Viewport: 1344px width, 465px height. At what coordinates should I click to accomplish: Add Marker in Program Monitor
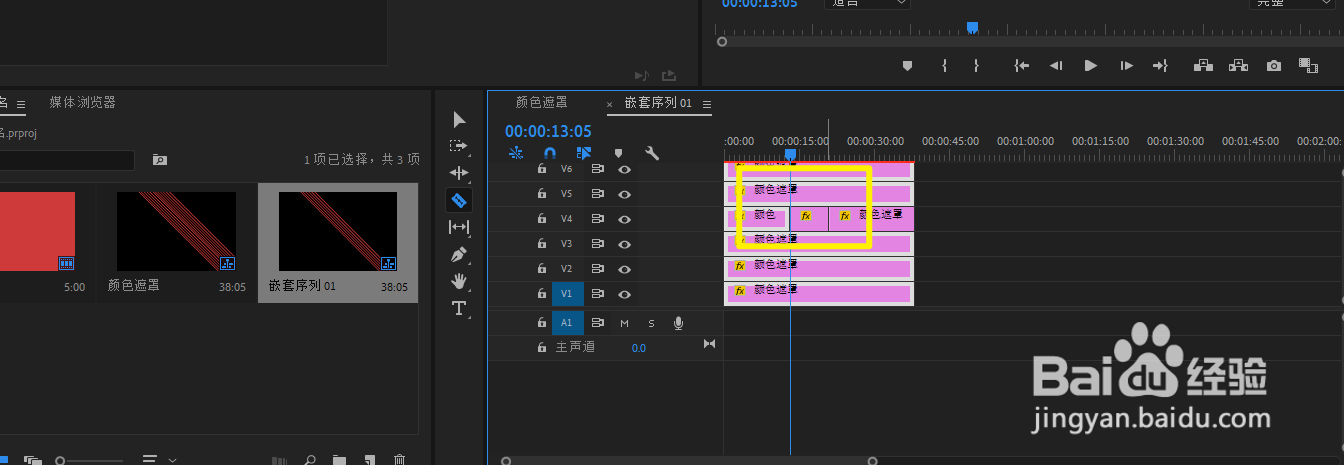click(908, 65)
